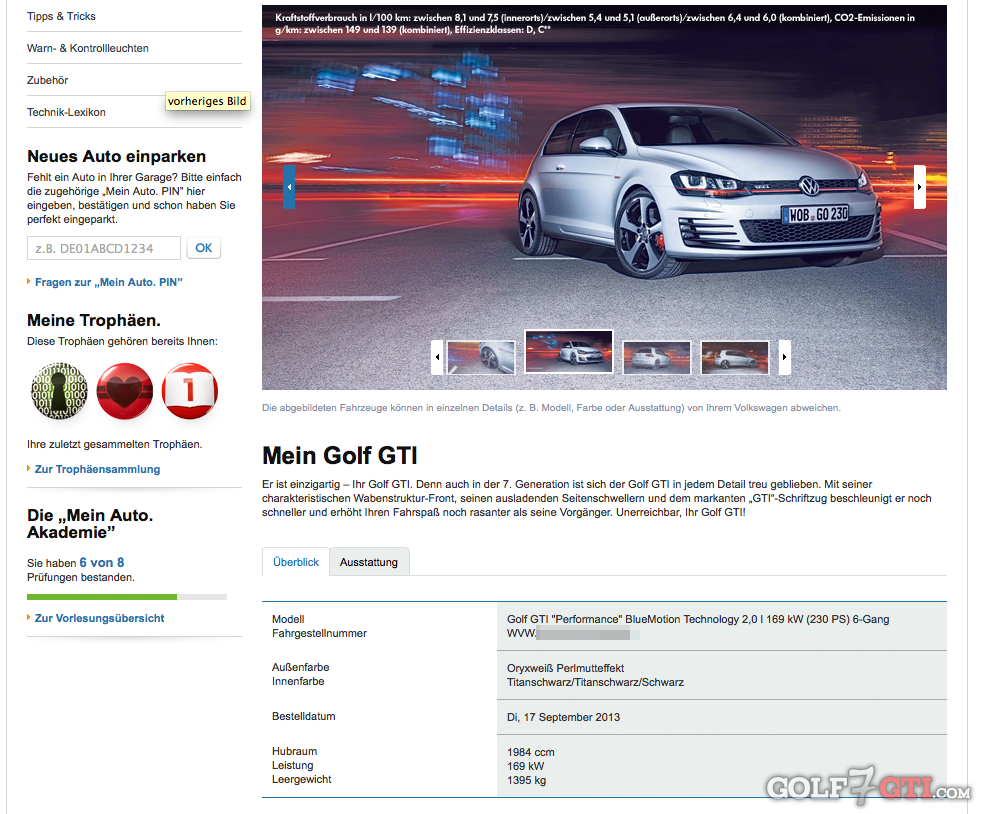Click the "Außenfarbe" row label
The height and width of the screenshot is (814, 981).
coord(300,667)
